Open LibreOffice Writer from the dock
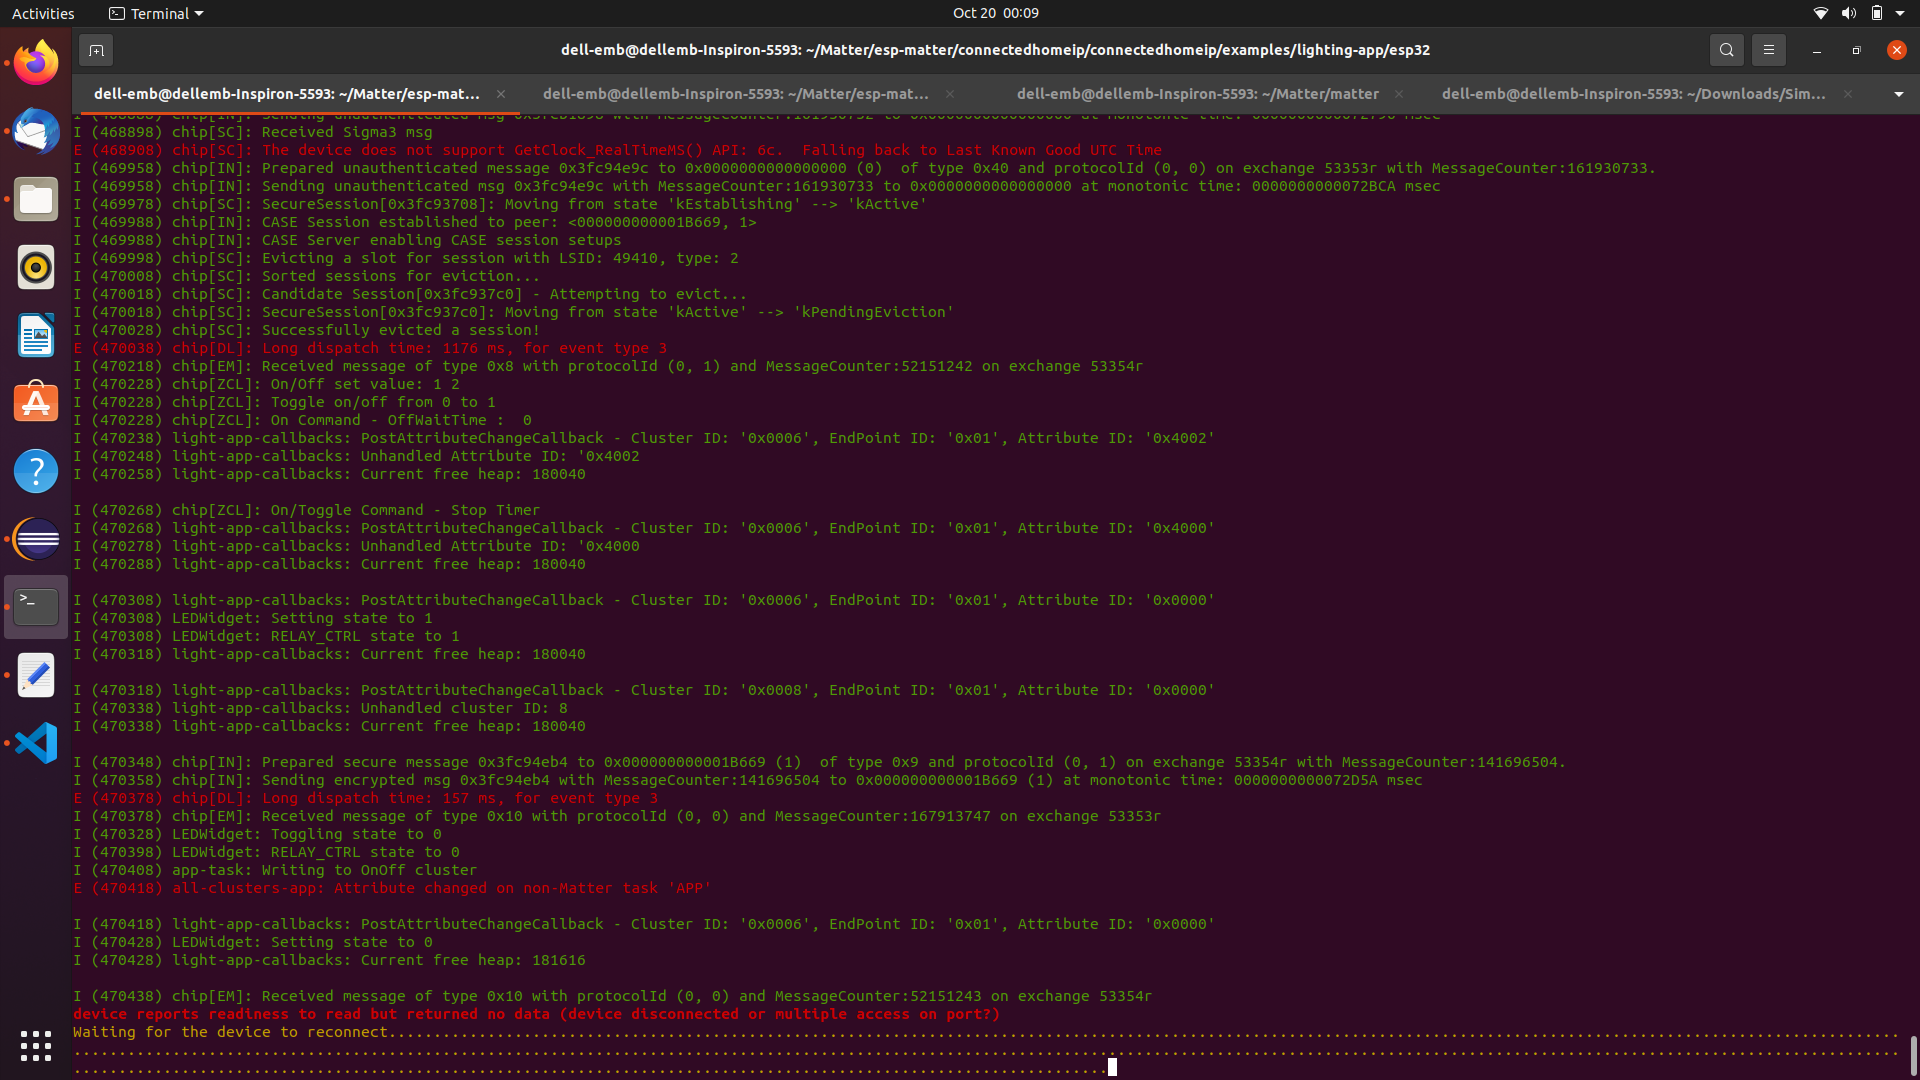This screenshot has width=1920, height=1080. [x=36, y=335]
